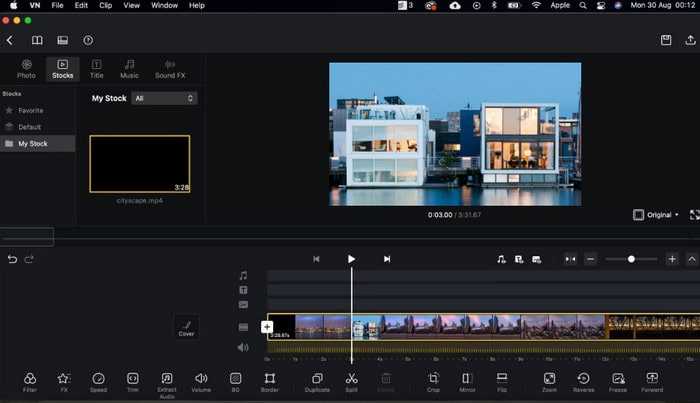Image resolution: width=700 pixels, height=403 pixels.
Task: Open the My Stock All filter dropdown
Action: click(x=164, y=98)
